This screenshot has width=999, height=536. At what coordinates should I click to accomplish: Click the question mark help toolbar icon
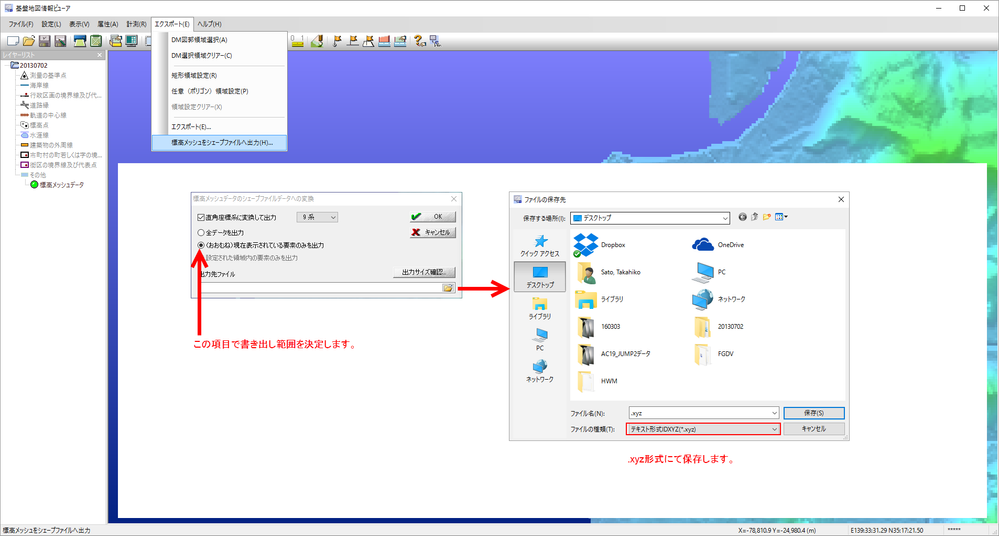tap(419, 41)
